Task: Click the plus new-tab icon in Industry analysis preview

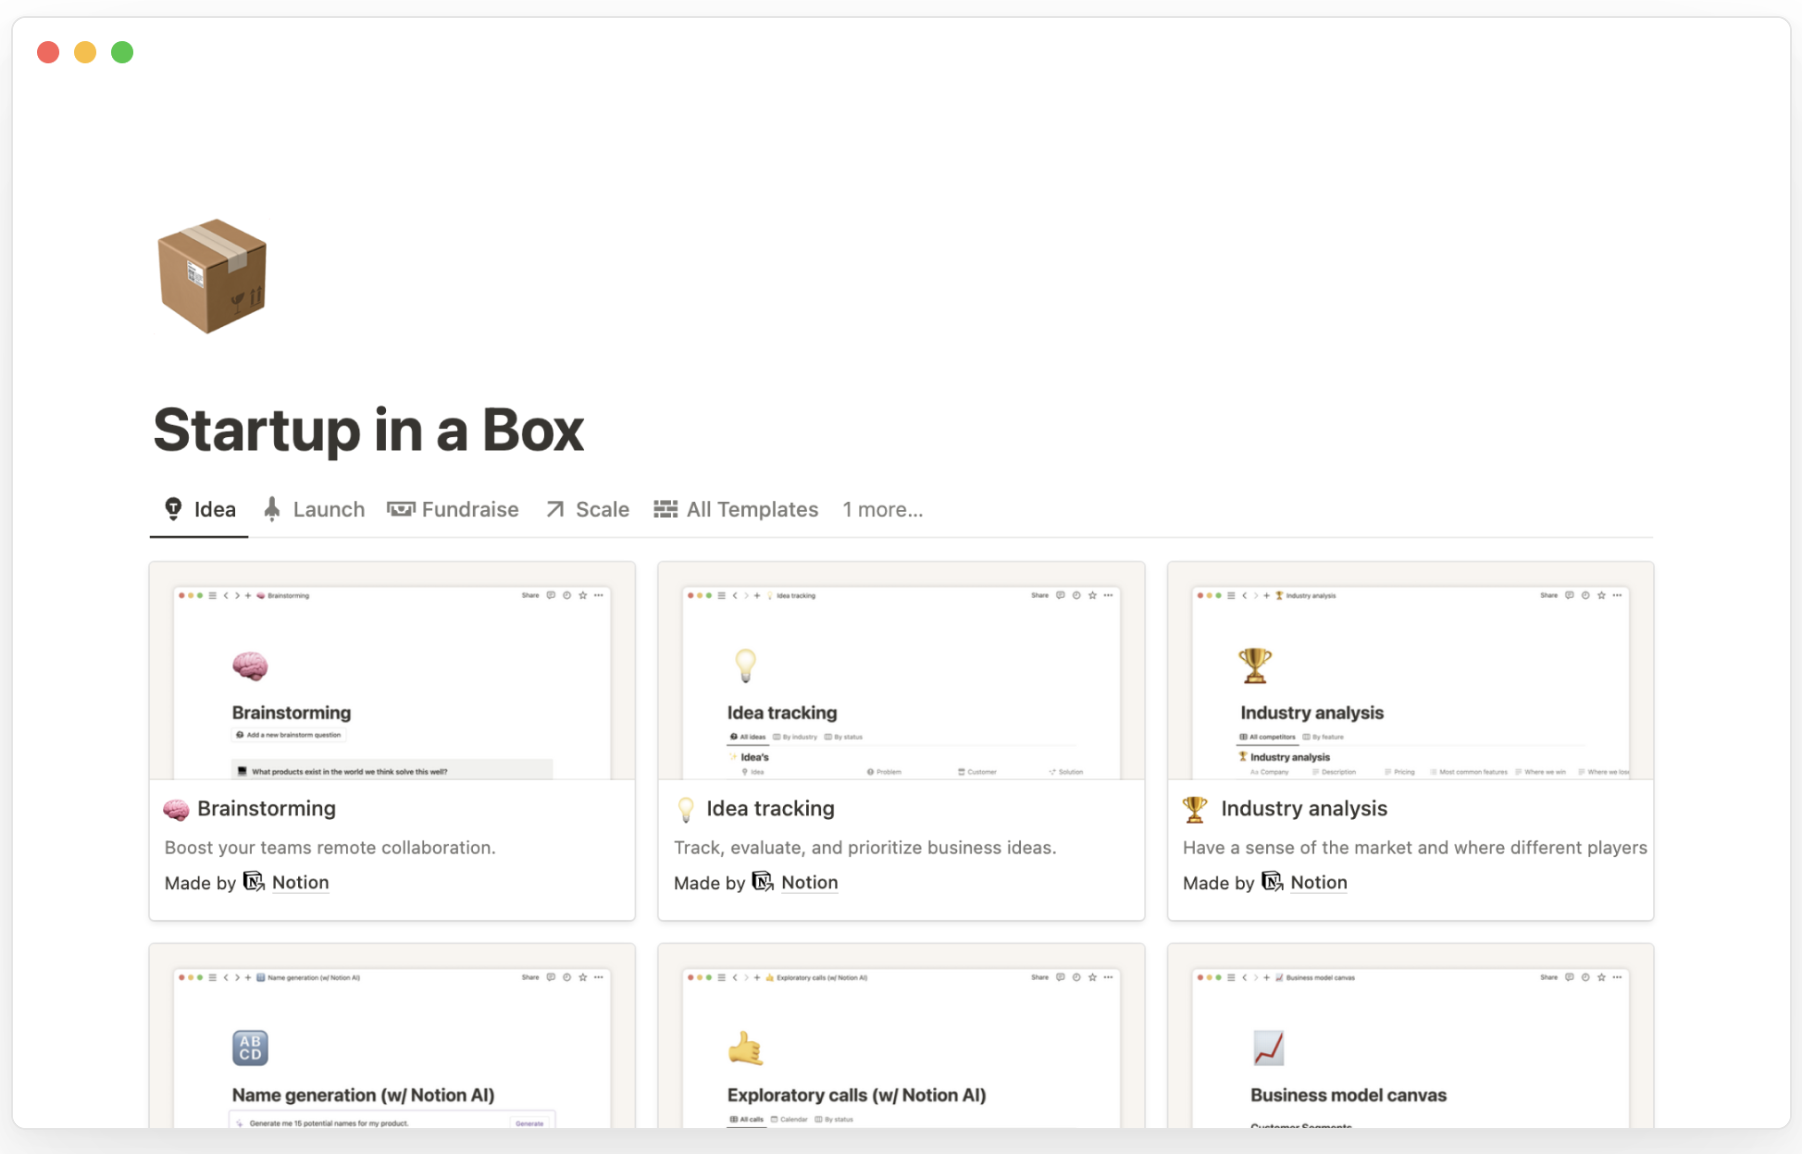Action: [1267, 596]
